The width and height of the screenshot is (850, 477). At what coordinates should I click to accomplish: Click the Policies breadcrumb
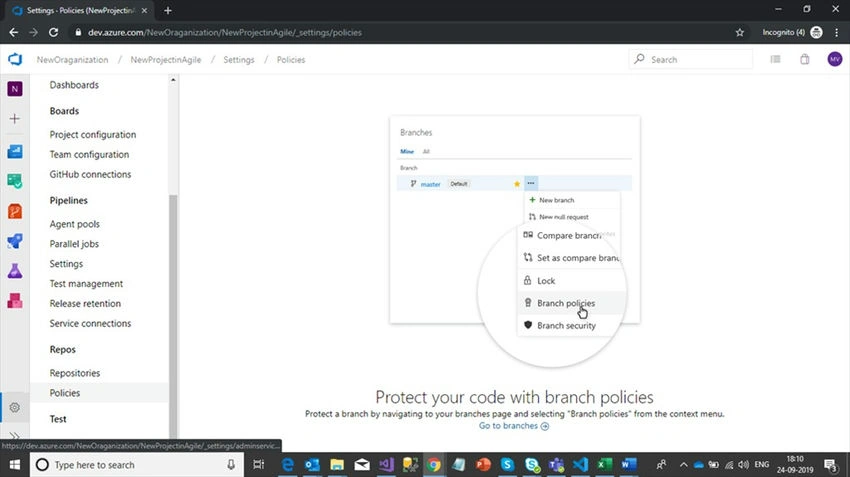tap(291, 60)
